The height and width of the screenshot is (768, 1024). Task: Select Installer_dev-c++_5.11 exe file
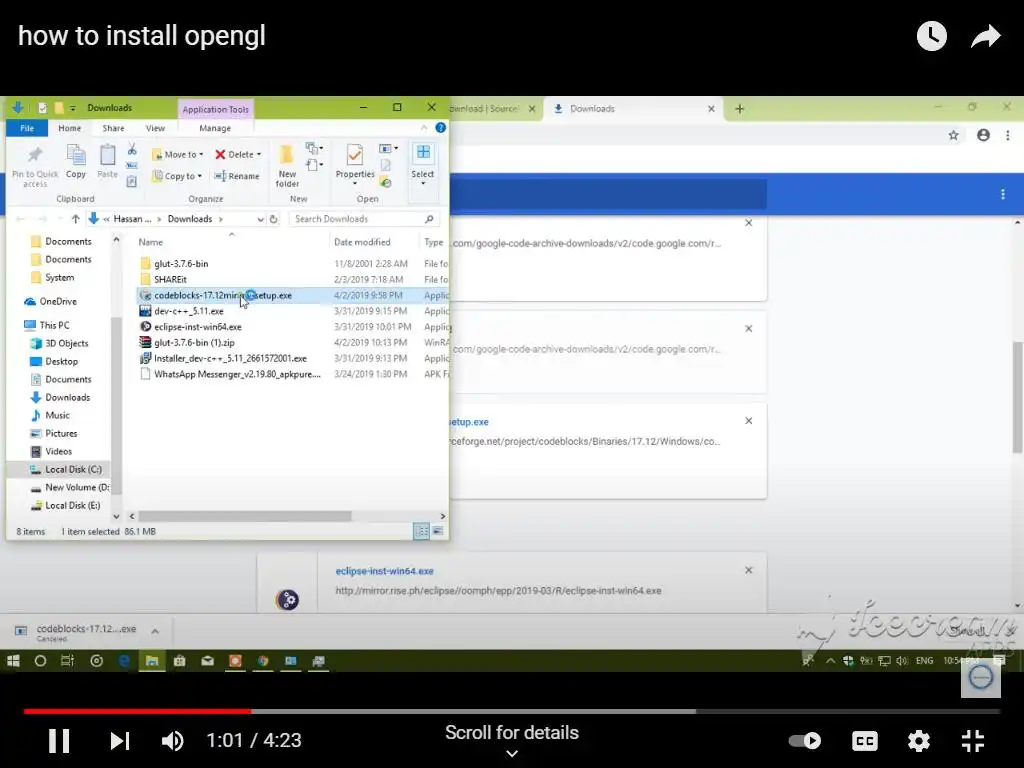pyautogui.click(x=231, y=359)
